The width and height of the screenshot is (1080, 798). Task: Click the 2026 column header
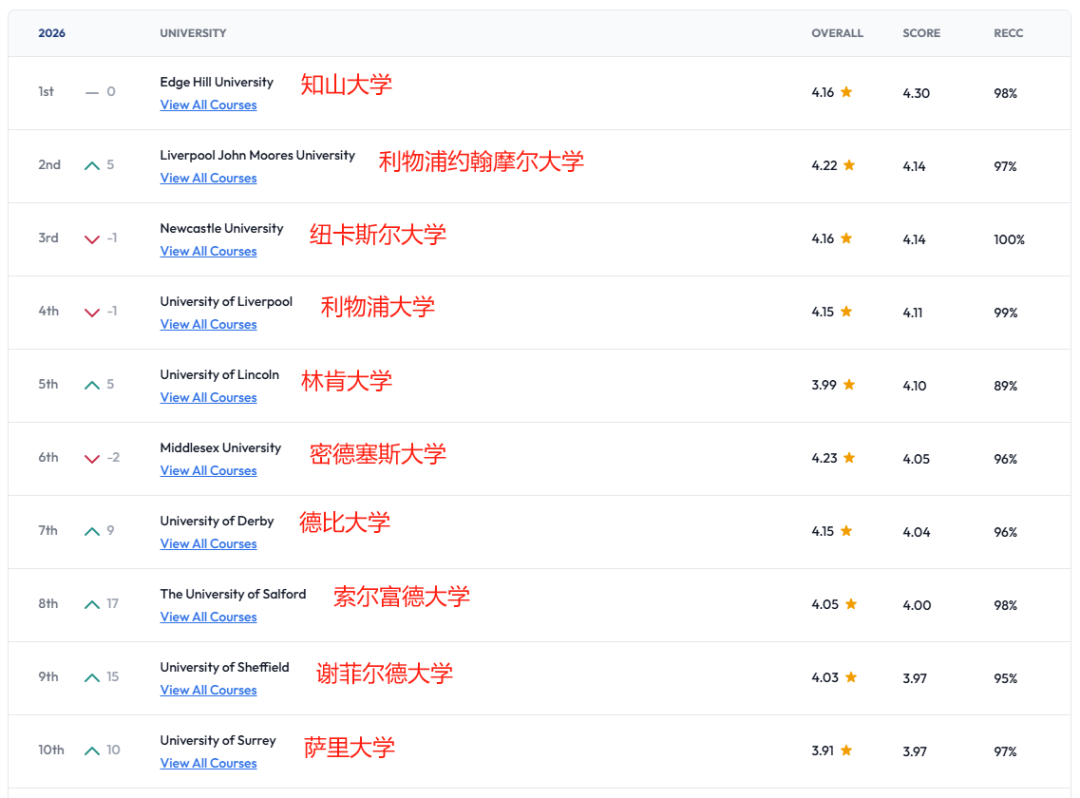click(52, 33)
